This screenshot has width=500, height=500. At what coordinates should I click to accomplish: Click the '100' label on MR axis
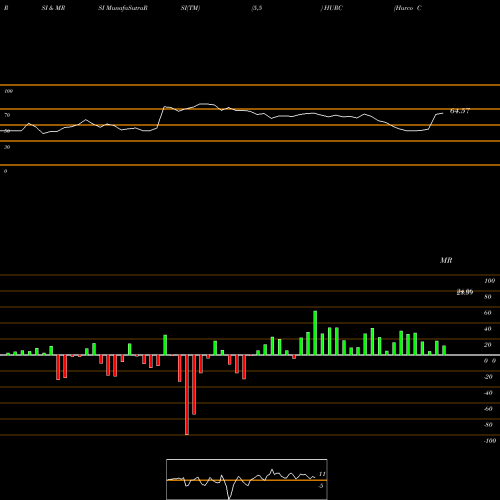pyautogui.click(x=489, y=281)
